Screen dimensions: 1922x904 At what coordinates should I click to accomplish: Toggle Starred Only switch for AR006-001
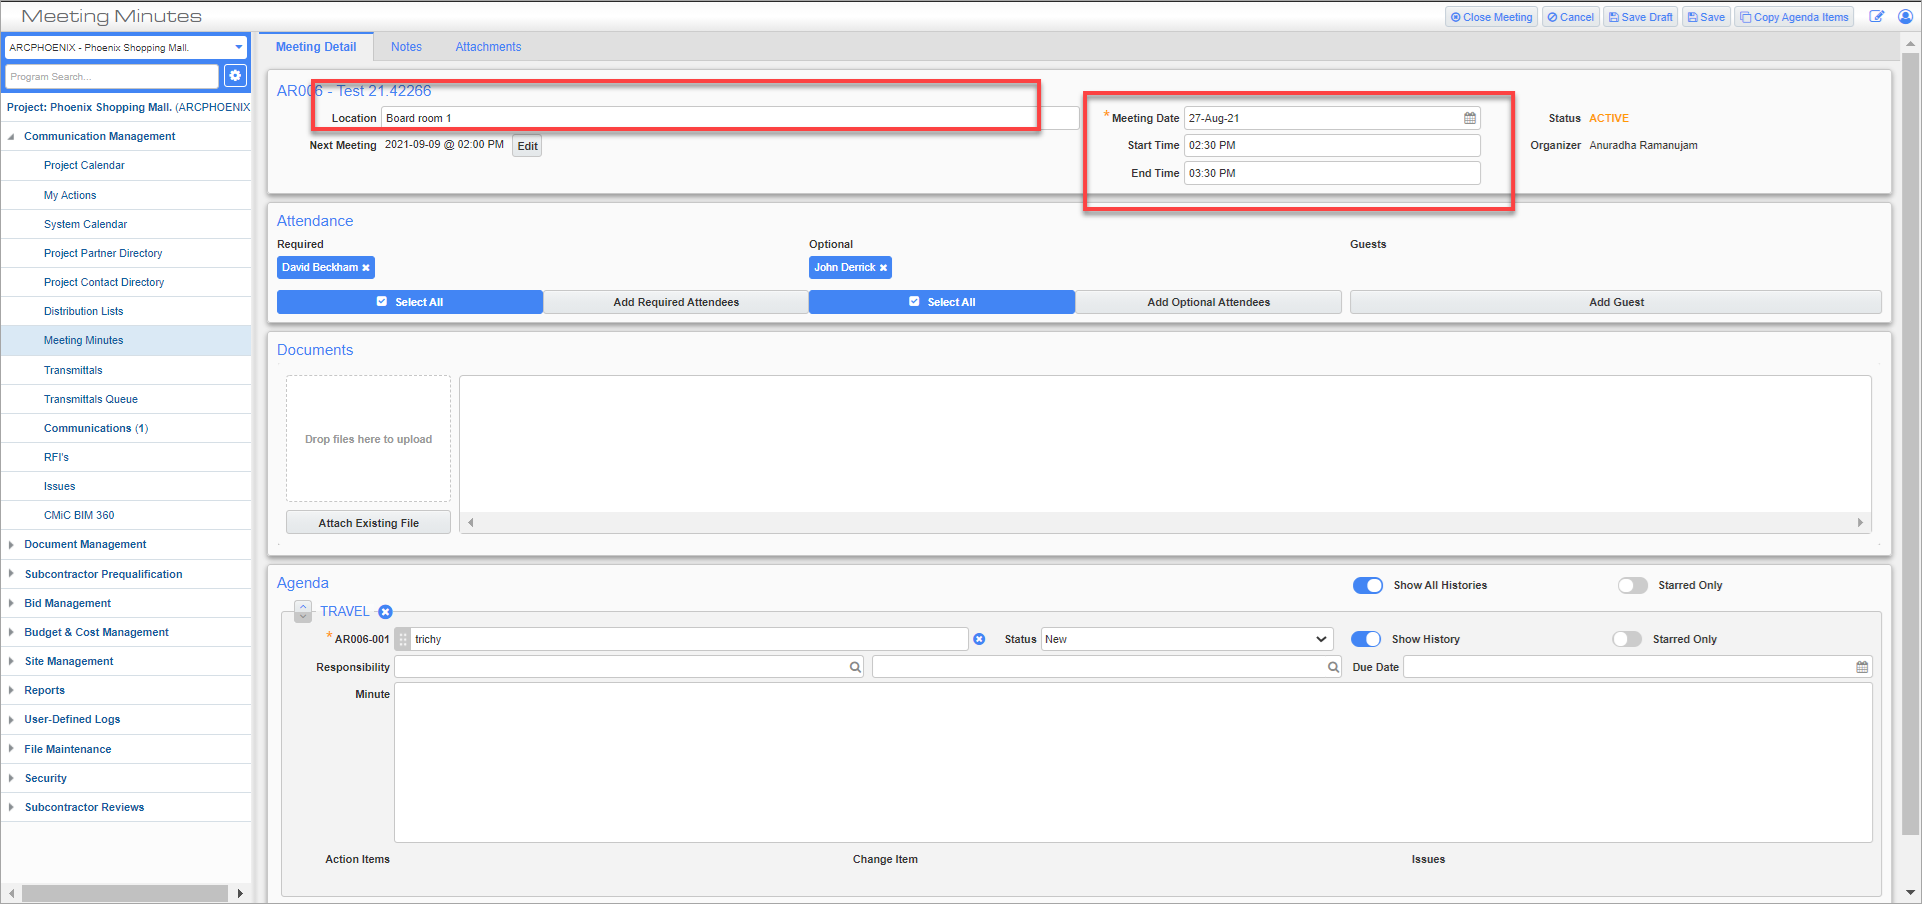click(x=1627, y=639)
